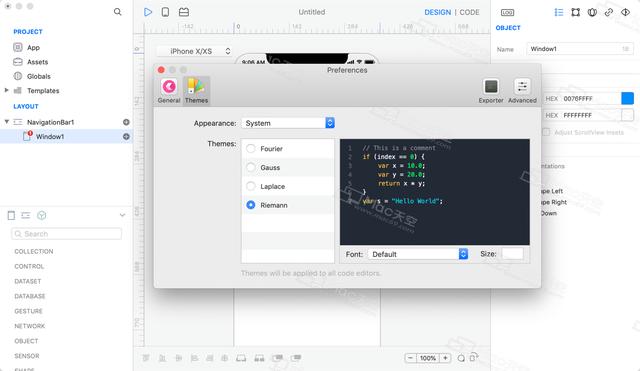
Task: Switch to the Themes preferences pane
Action: [x=196, y=91]
